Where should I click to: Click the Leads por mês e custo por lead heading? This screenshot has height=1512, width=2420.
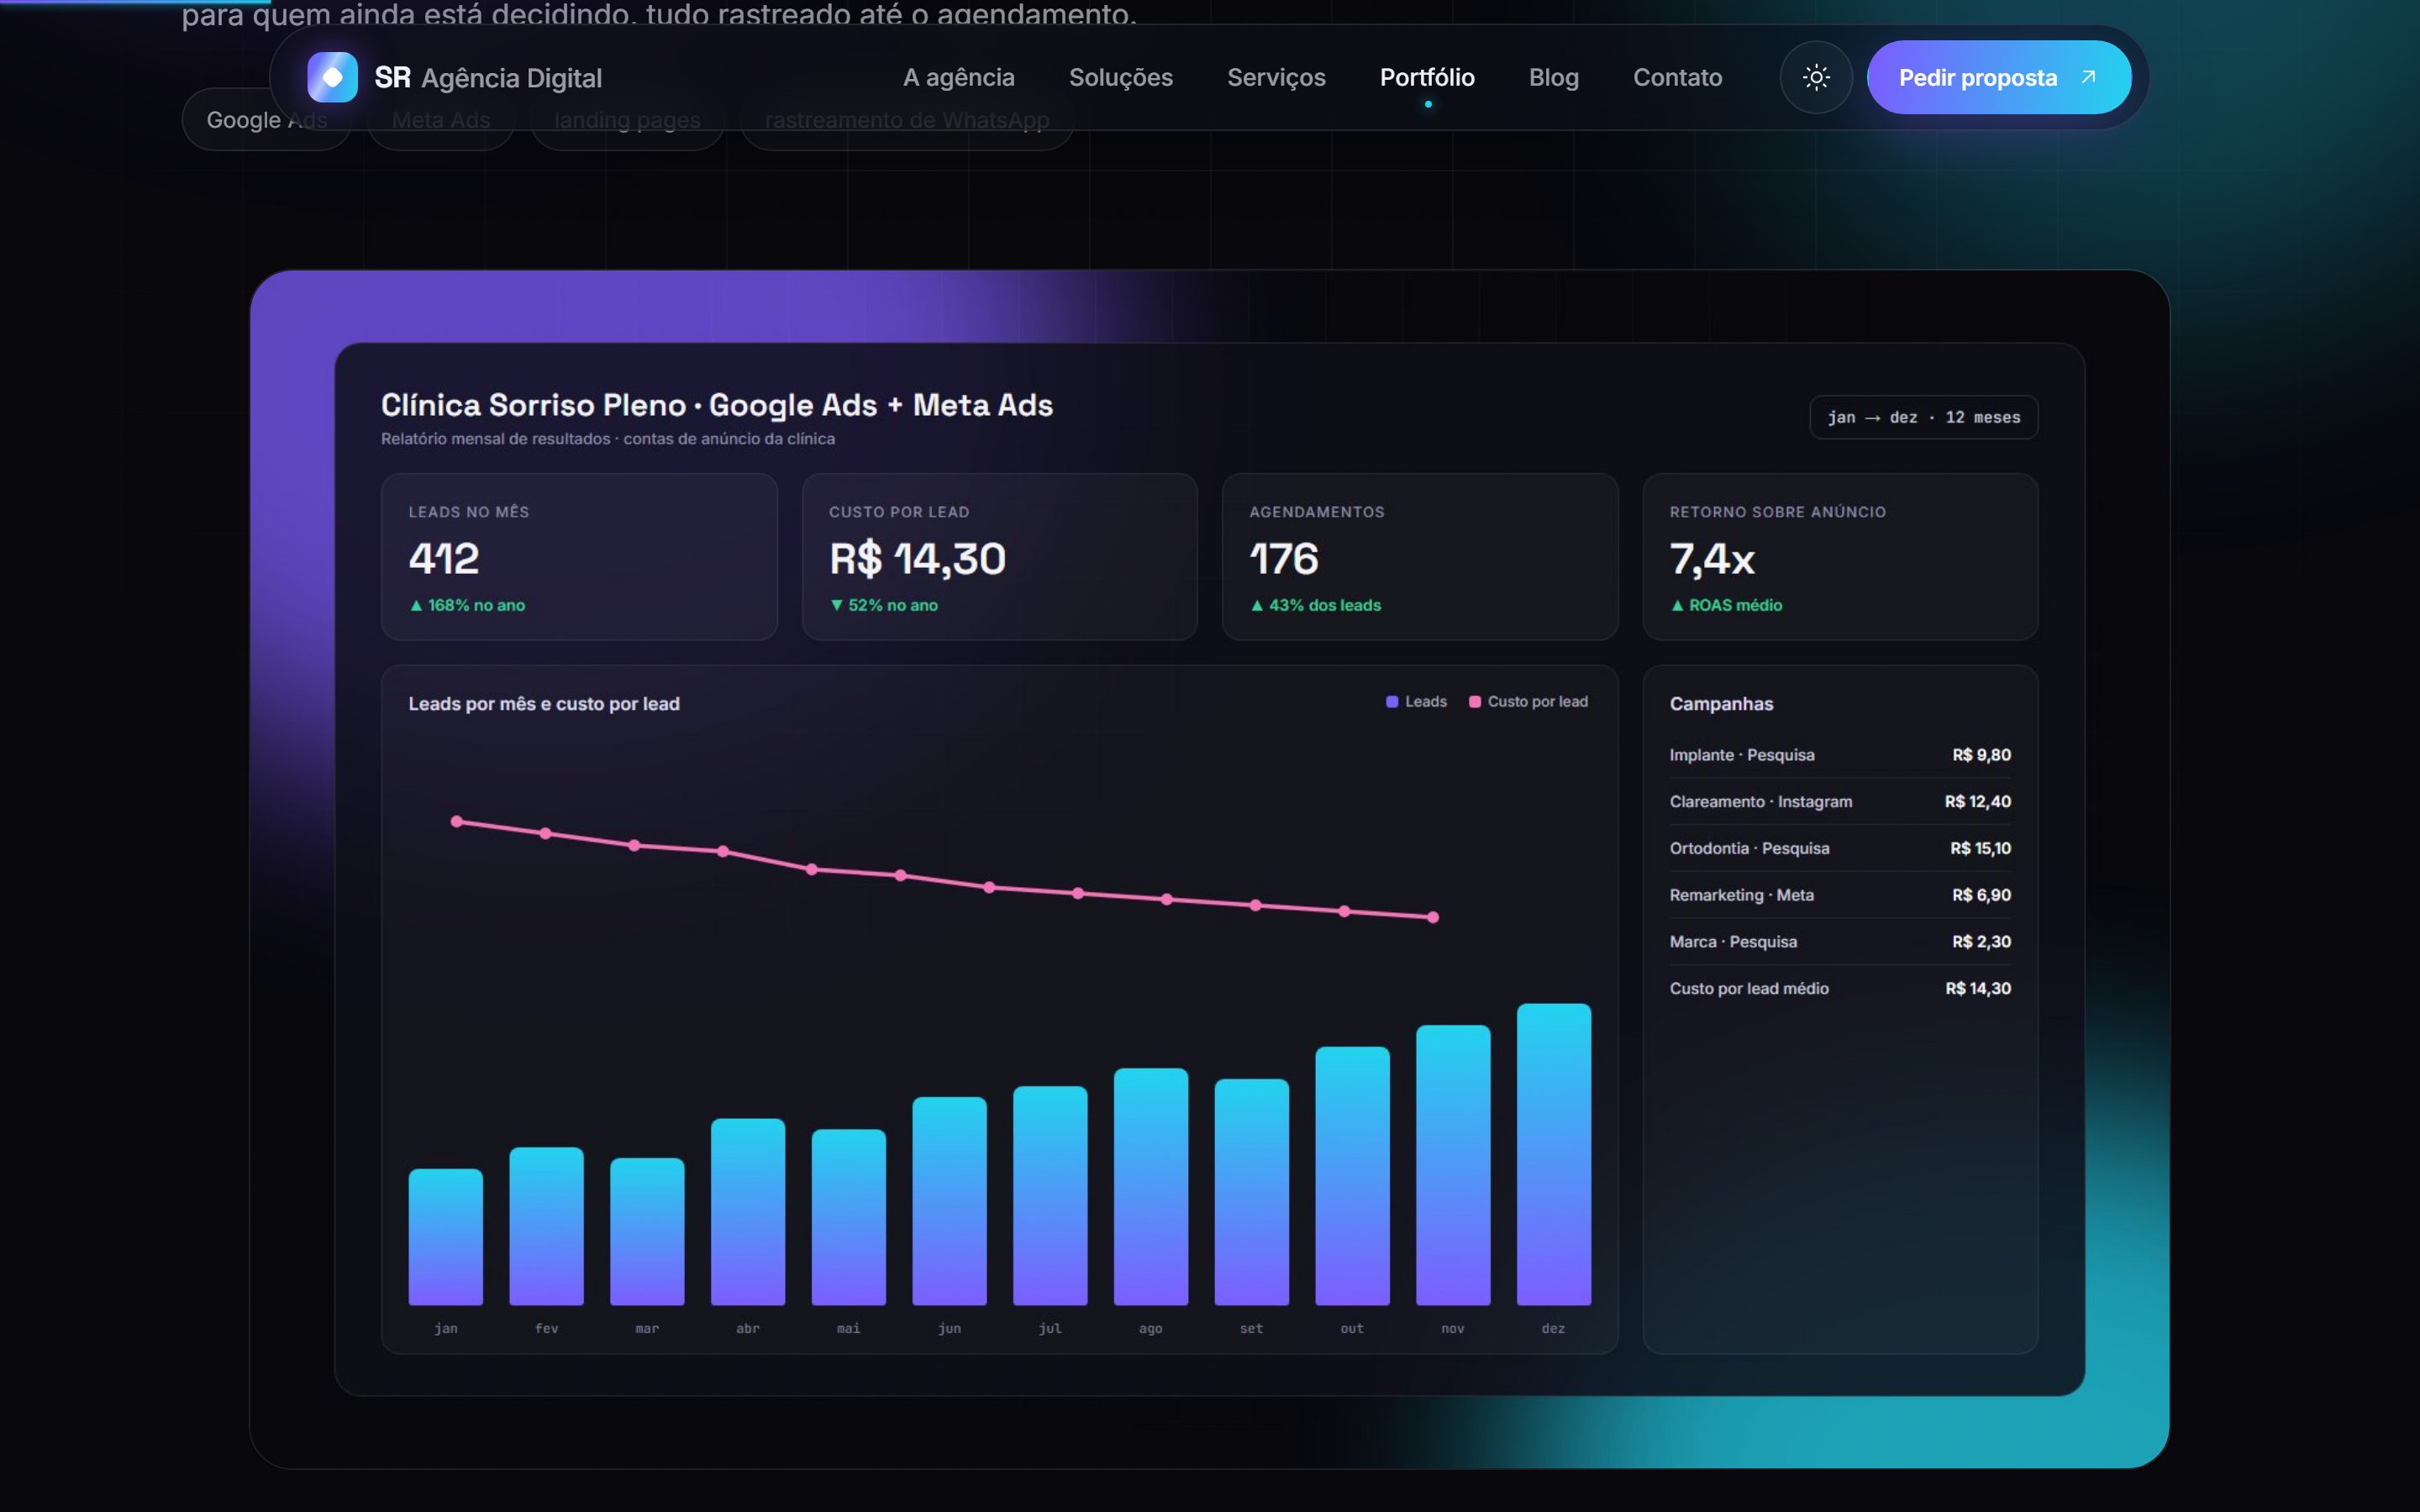(x=544, y=704)
